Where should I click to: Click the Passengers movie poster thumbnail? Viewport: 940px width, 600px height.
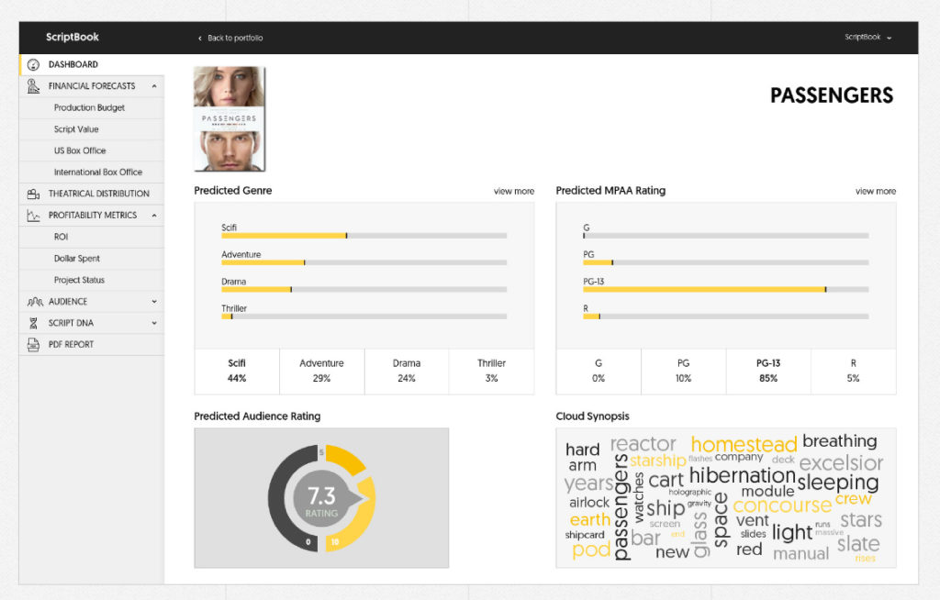(229, 119)
